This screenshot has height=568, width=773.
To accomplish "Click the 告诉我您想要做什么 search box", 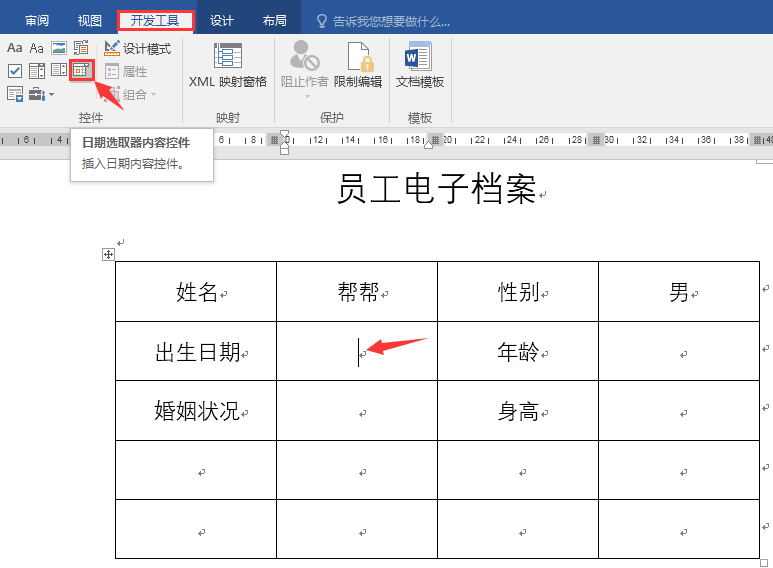I will coord(383,21).
